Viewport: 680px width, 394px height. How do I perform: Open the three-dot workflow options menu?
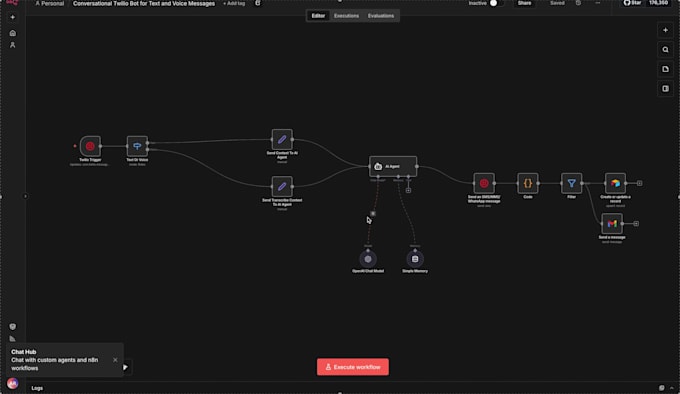point(598,3)
